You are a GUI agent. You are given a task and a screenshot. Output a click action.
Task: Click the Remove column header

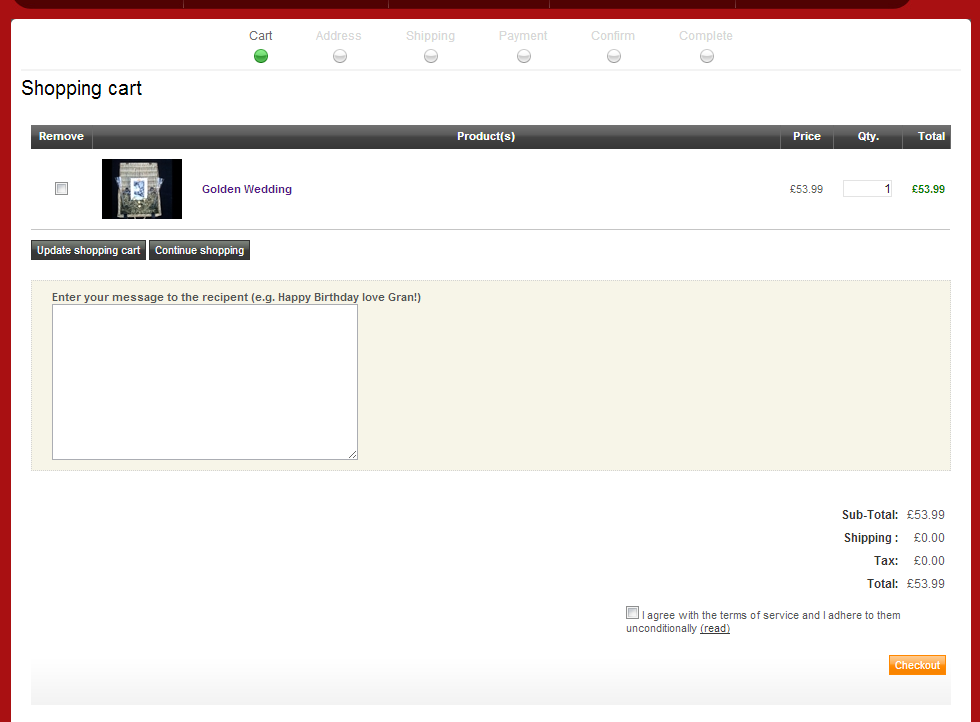coord(61,136)
